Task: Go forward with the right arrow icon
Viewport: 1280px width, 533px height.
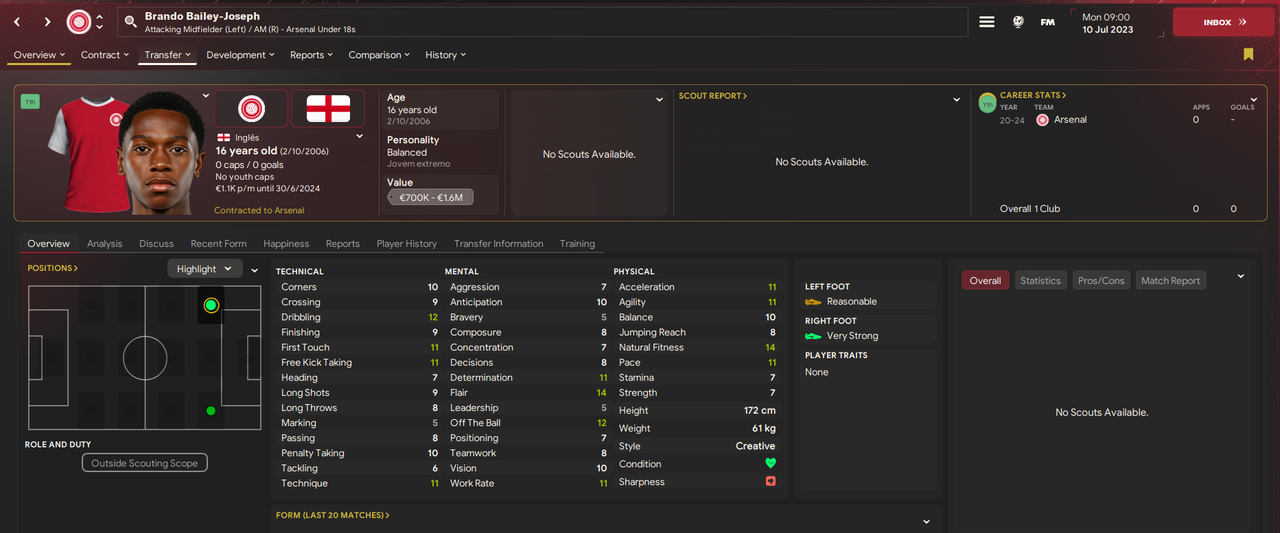Action: click(47, 22)
